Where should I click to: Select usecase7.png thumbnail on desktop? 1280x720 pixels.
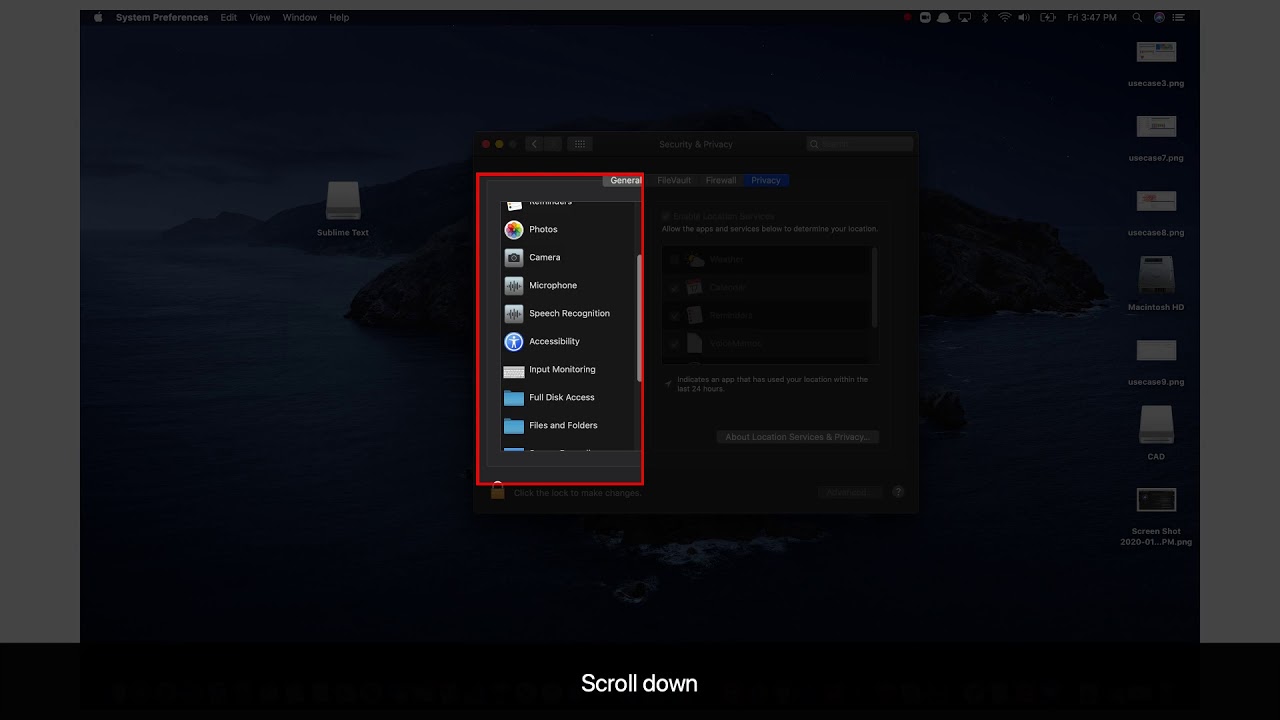pos(1156,126)
